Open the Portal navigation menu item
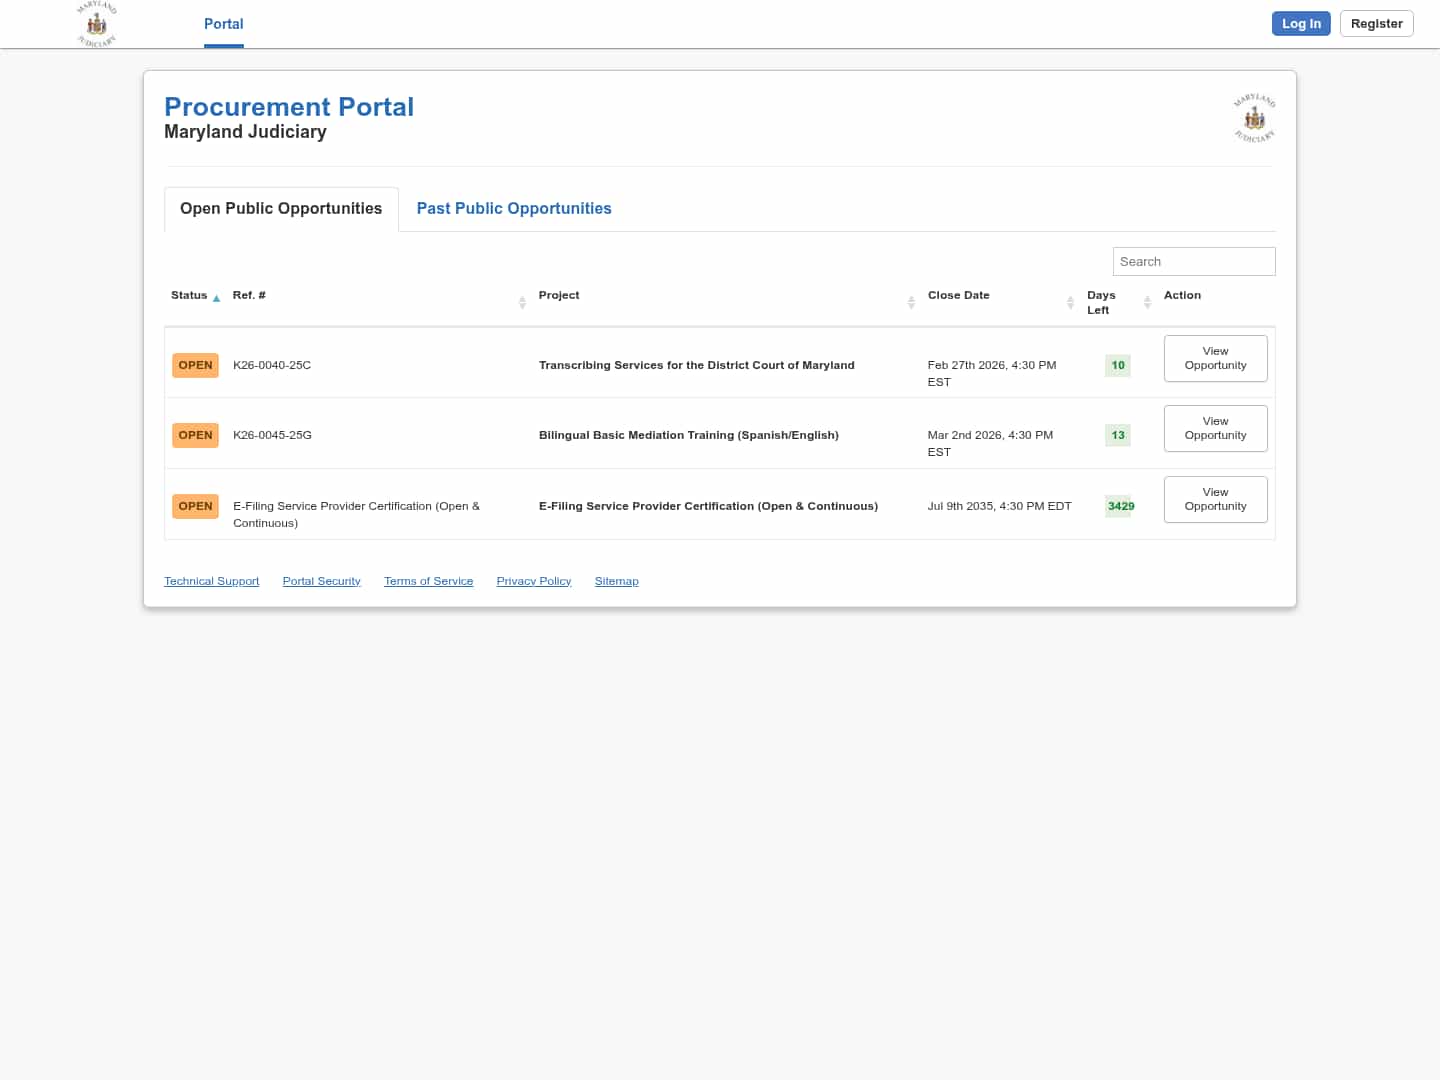This screenshot has height=1080, width=1440. (223, 24)
